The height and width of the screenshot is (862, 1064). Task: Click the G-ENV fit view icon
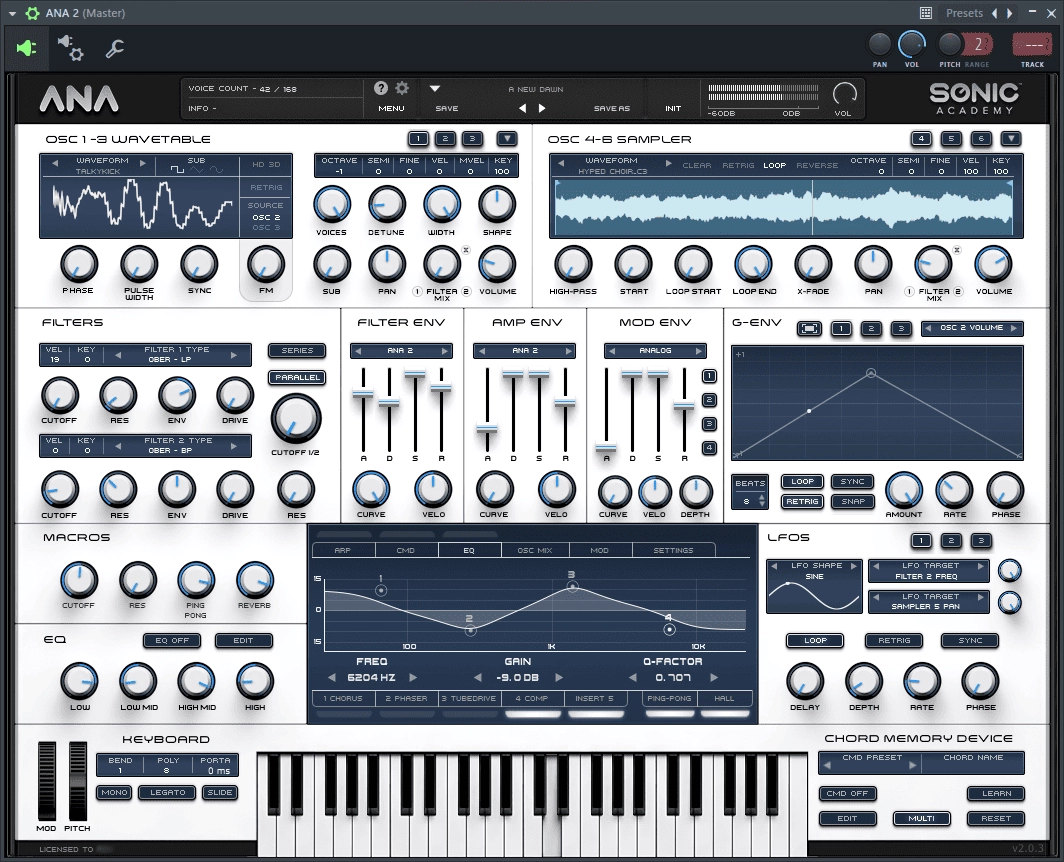tap(809, 329)
